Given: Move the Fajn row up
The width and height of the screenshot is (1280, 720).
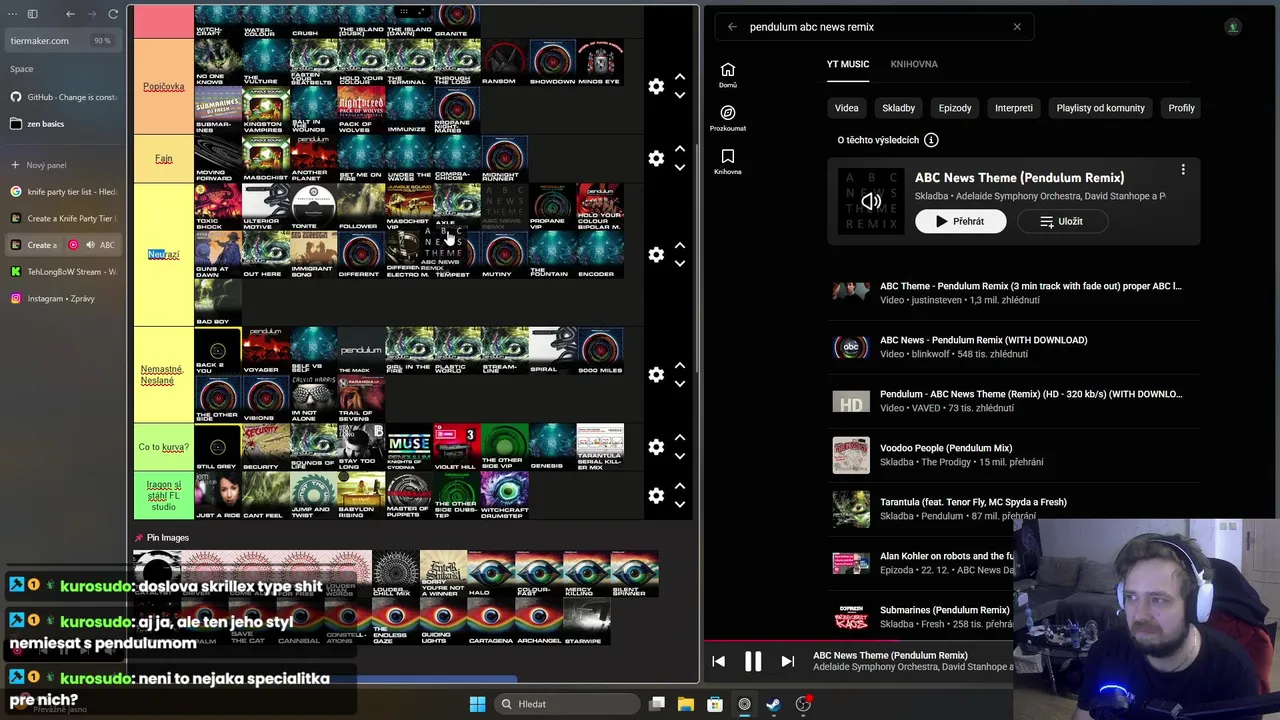Looking at the screenshot, I should [x=680, y=149].
